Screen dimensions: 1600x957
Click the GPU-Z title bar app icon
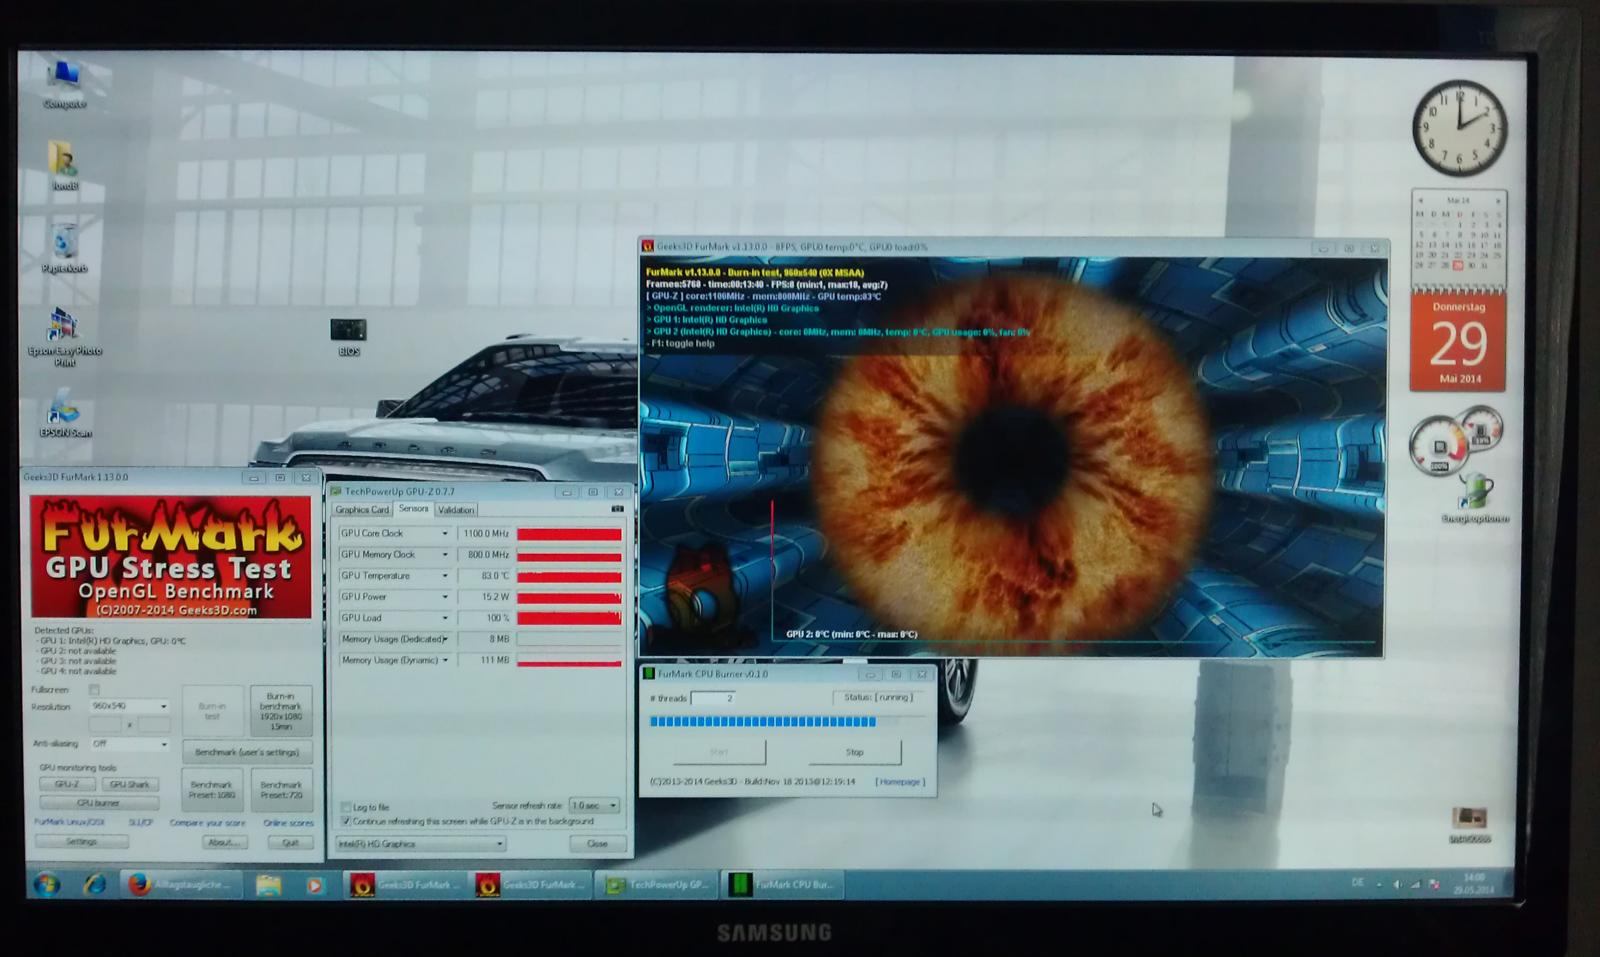[336, 492]
